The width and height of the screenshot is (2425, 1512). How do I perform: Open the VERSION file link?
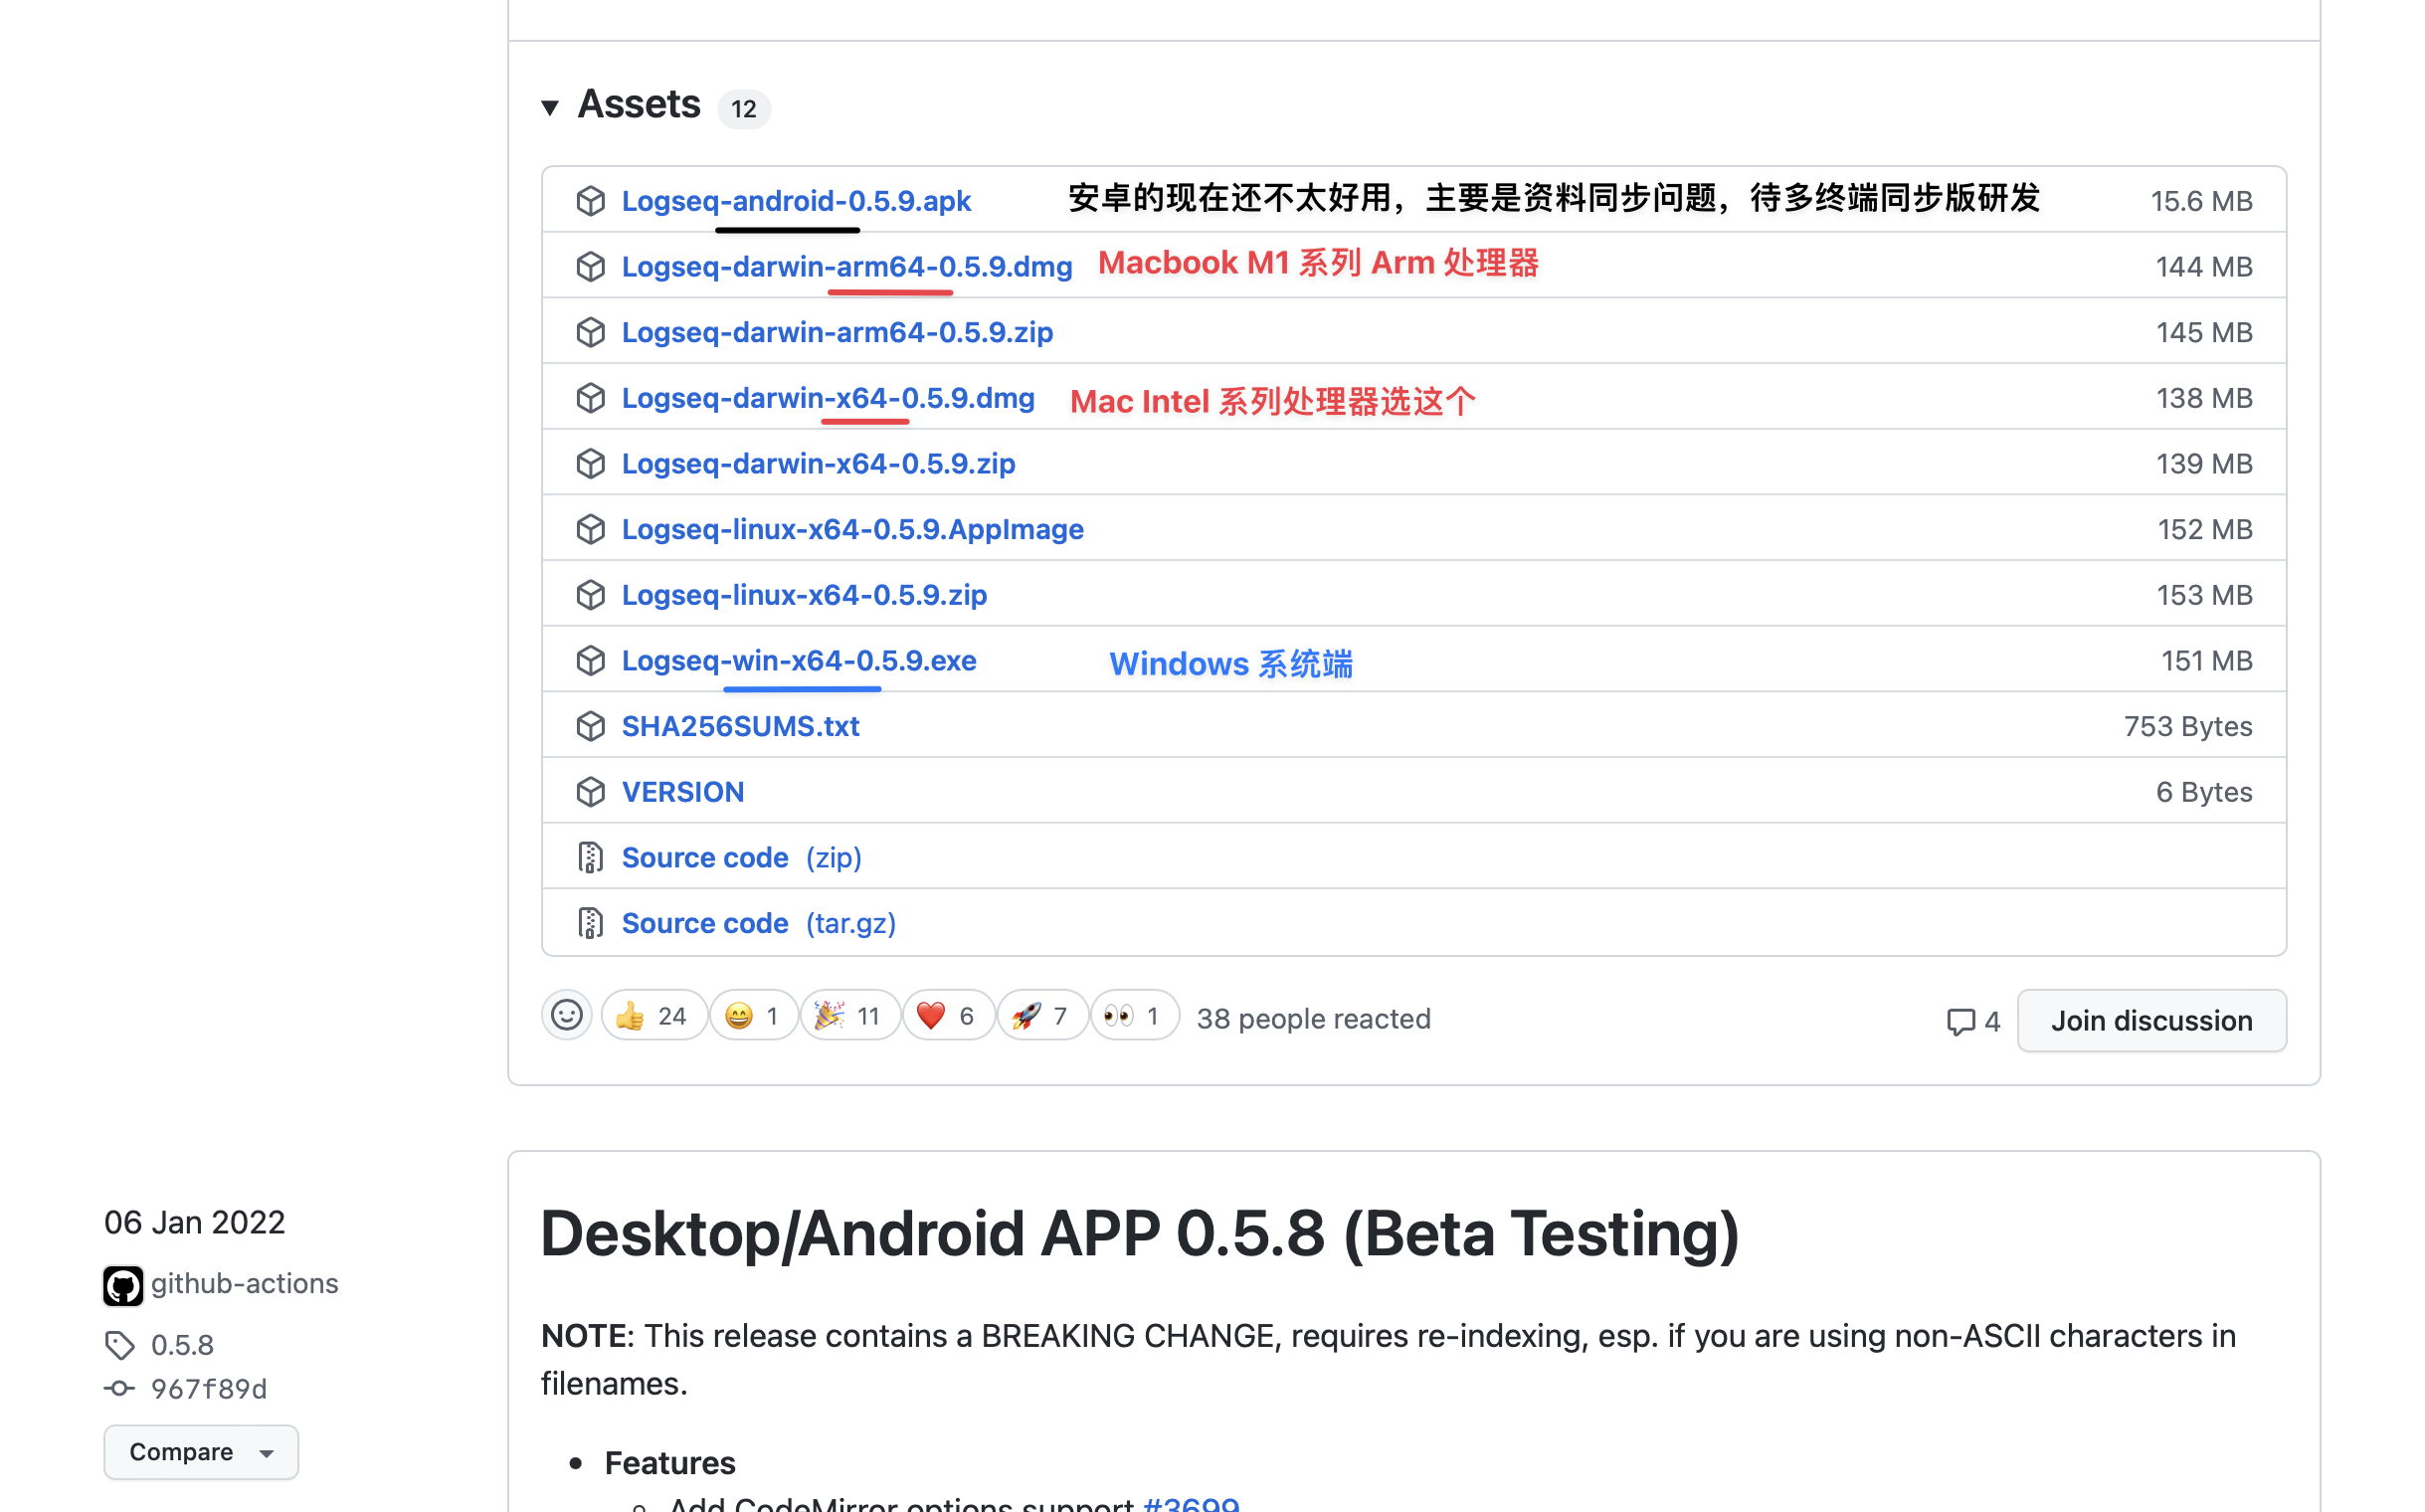[x=683, y=792]
